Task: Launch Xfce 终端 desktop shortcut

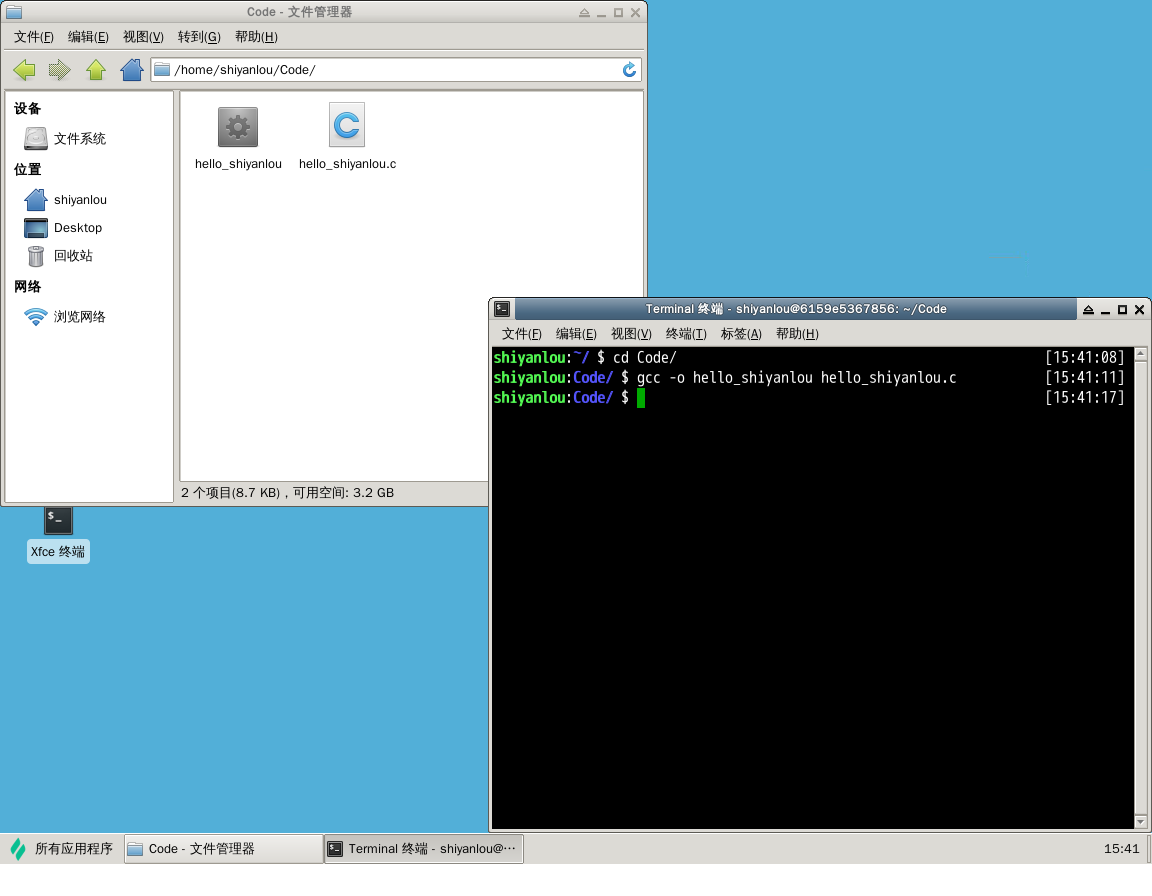Action: [58, 535]
